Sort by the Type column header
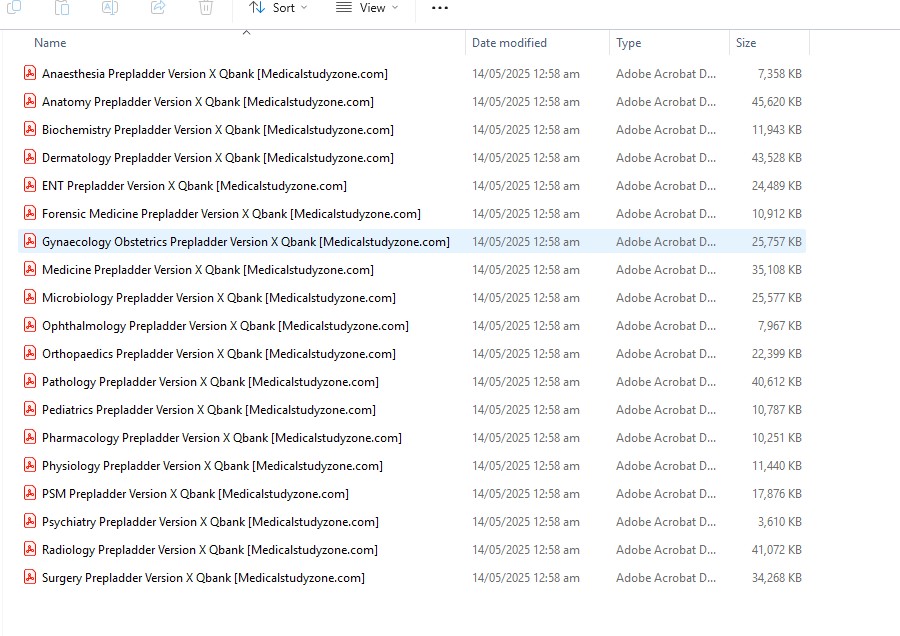The height and width of the screenshot is (636, 900). point(629,43)
